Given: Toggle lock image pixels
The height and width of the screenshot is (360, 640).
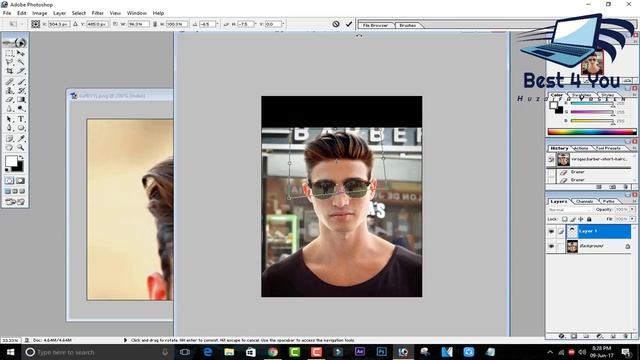Looking at the screenshot, I should click(573, 219).
